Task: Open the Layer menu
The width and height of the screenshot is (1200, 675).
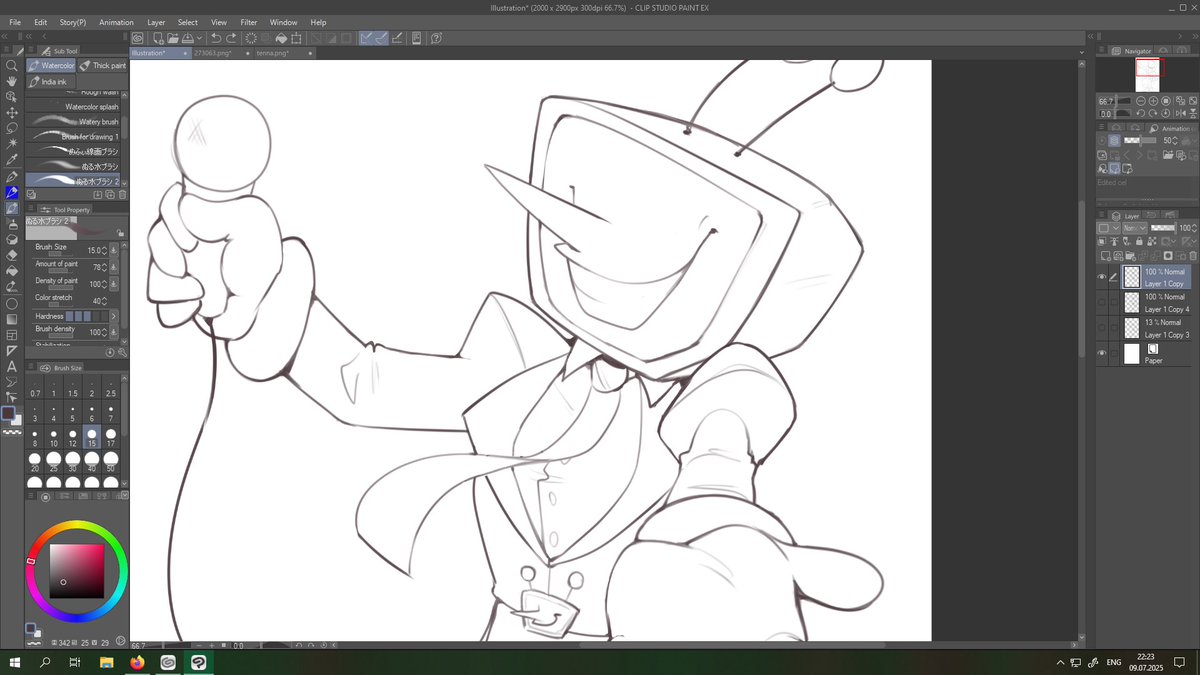Action: click(x=156, y=22)
